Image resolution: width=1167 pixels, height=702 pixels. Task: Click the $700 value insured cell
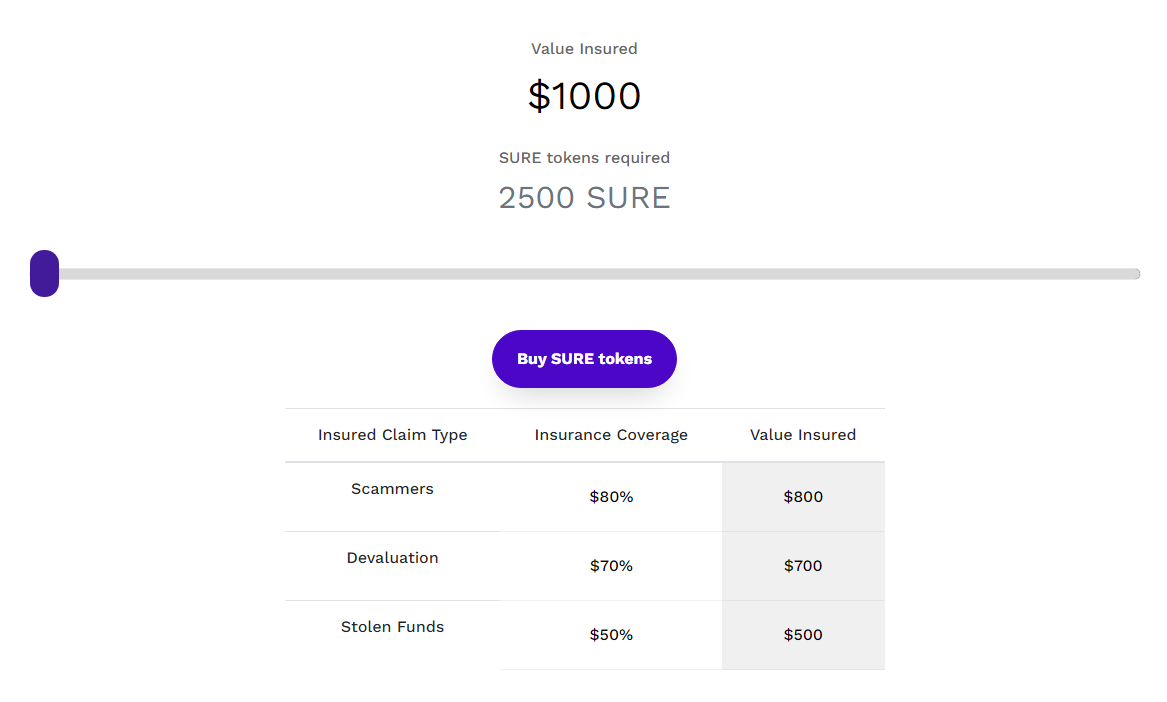click(x=803, y=566)
